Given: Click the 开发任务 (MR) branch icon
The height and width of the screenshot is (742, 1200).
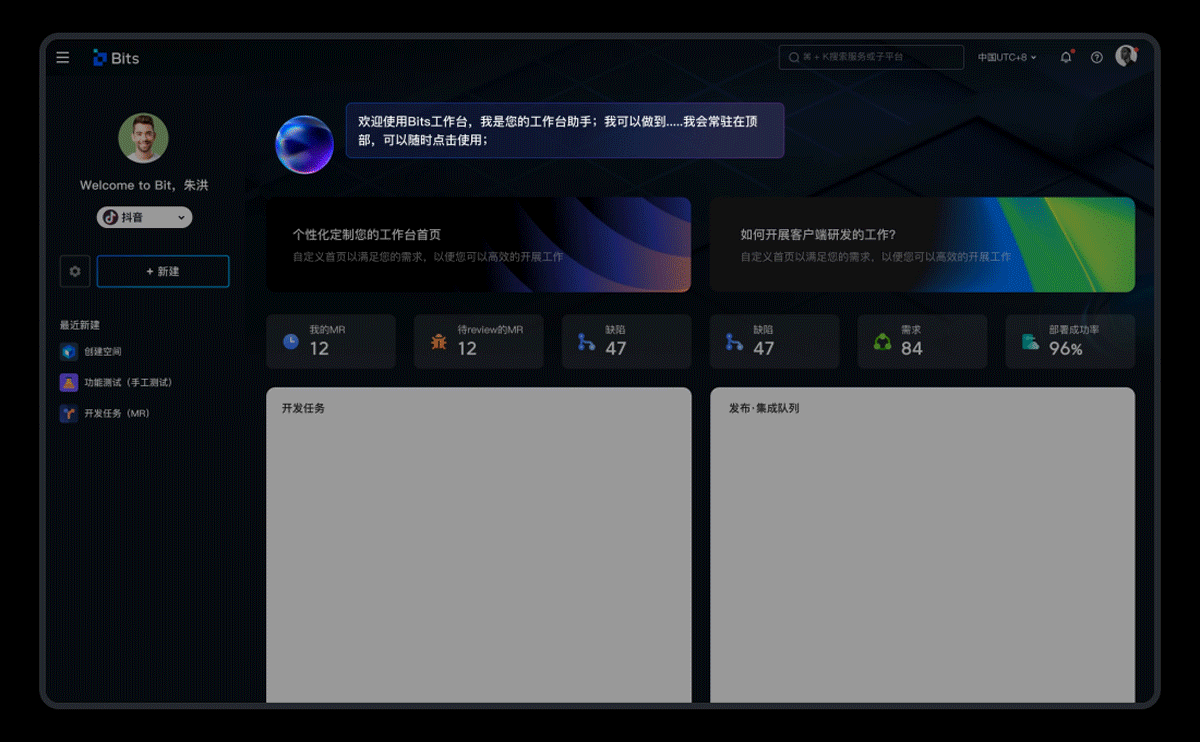Looking at the screenshot, I should [68, 413].
